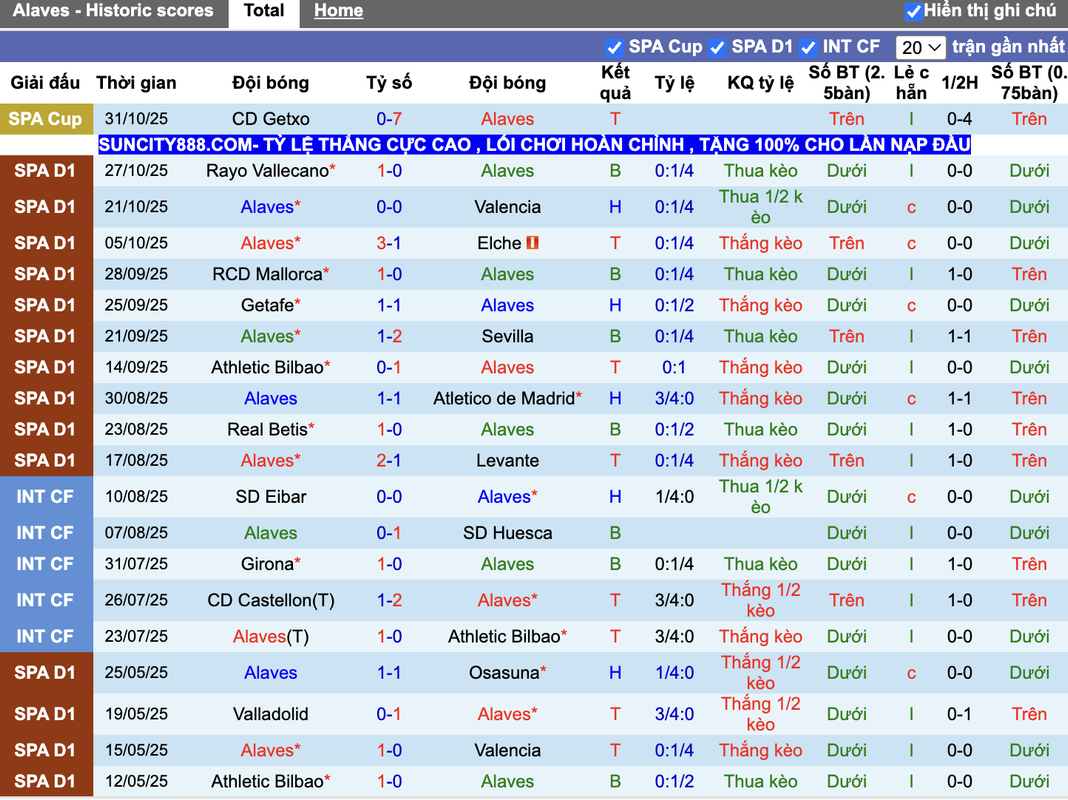Viewport: 1068px width, 800px height.
Task: Select the 'Thời gian' column header
Action: (136, 82)
